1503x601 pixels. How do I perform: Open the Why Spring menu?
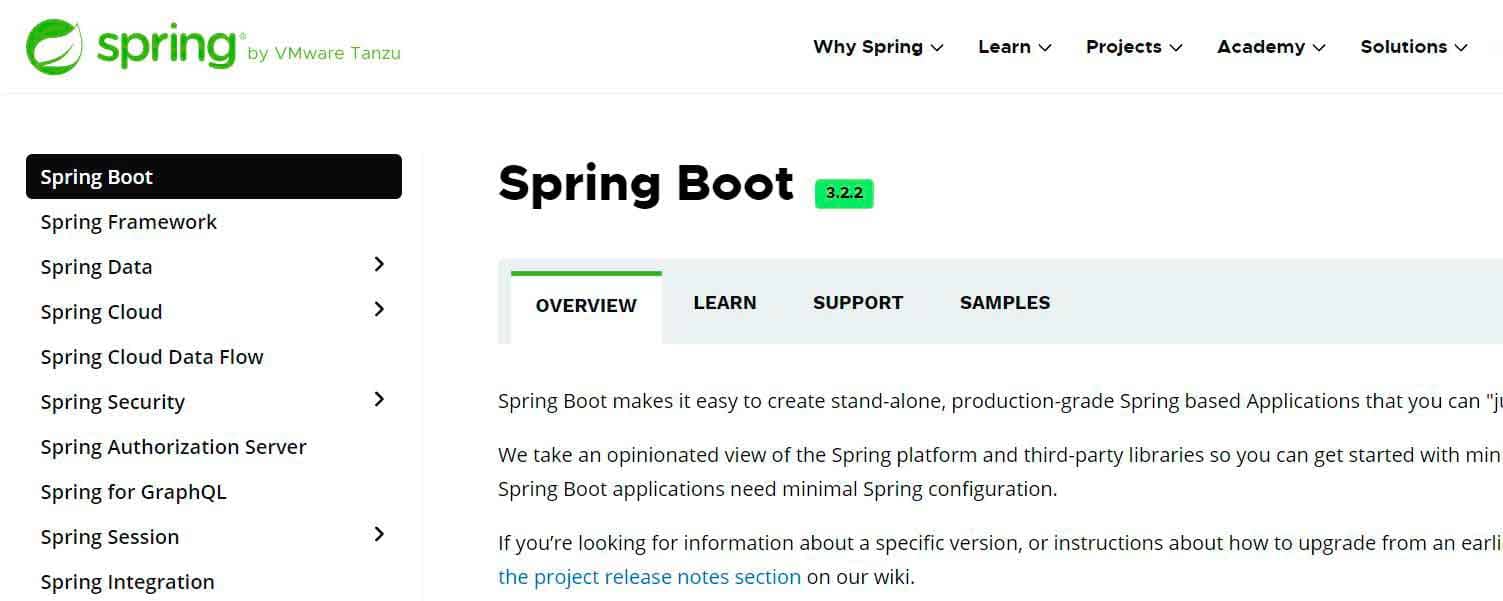878,47
